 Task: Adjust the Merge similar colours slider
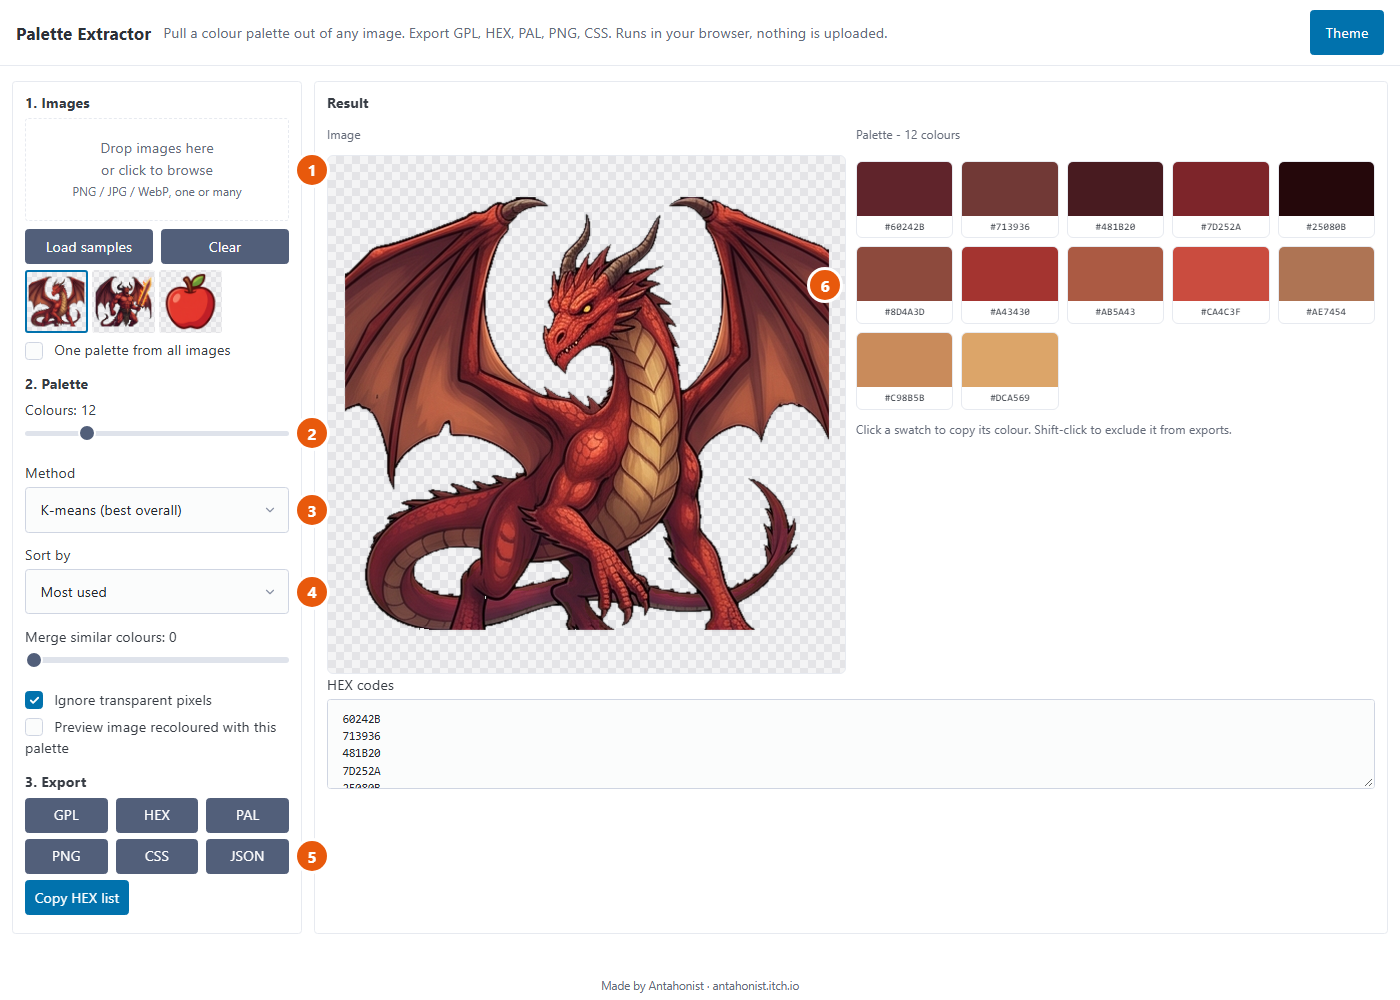coord(157,660)
